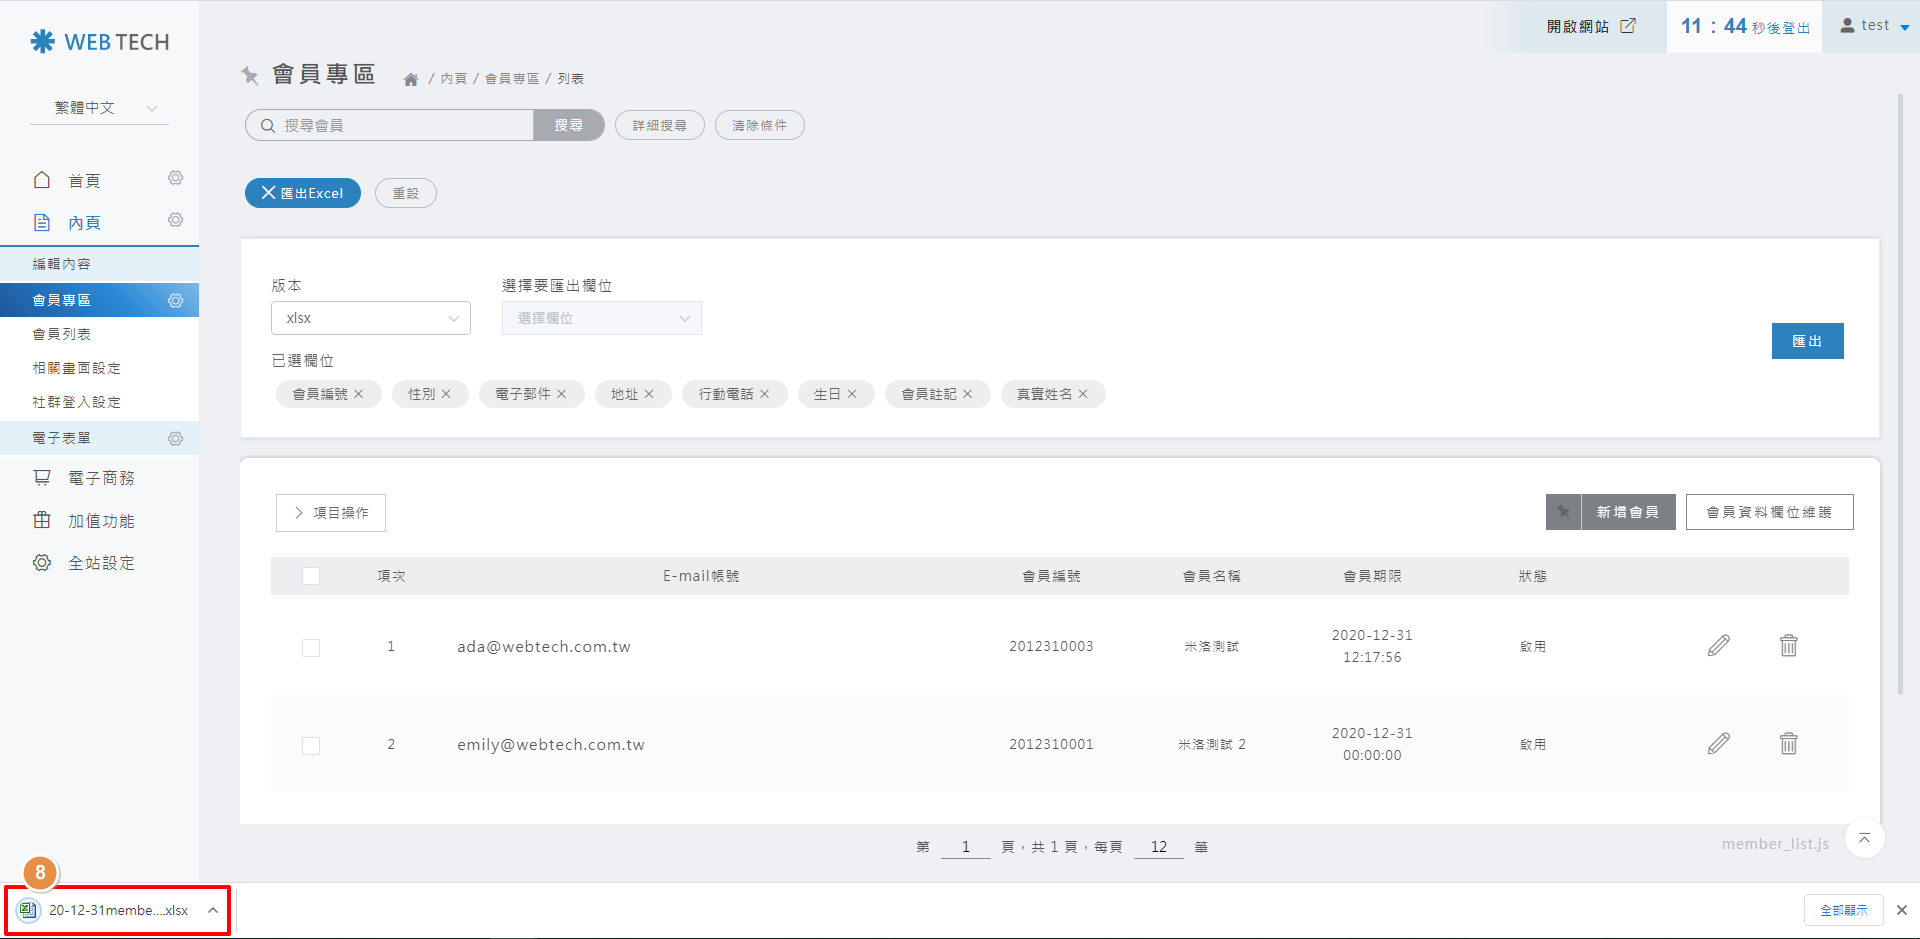The width and height of the screenshot is (1920, 939).
Task: Toggle the select-all checkbox in table header
Action: point(311,576)
